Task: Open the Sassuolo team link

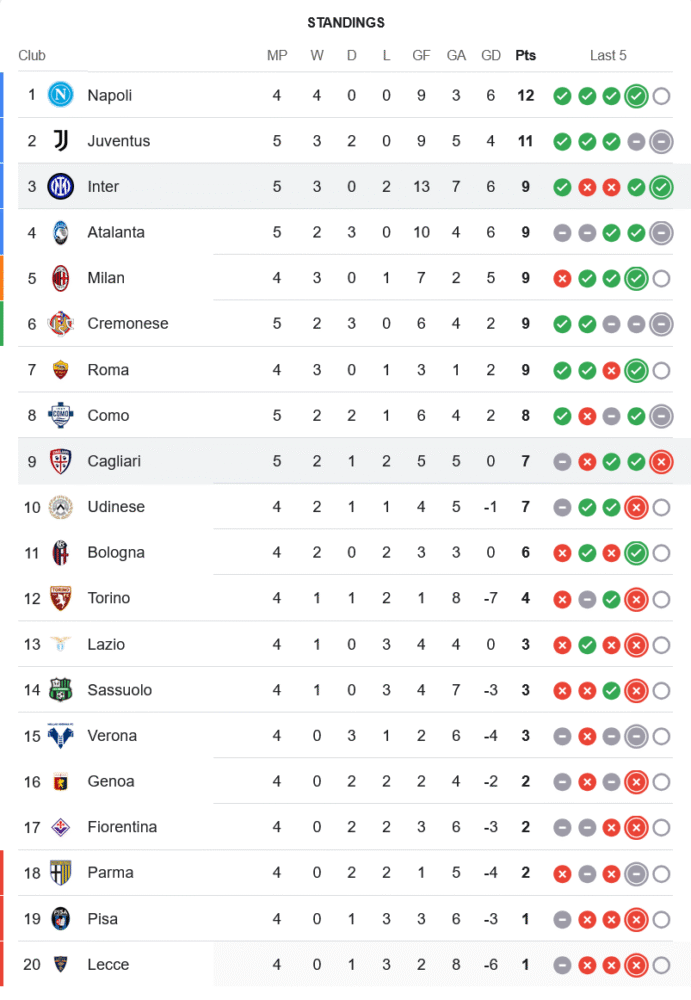Action: [120, 690]
